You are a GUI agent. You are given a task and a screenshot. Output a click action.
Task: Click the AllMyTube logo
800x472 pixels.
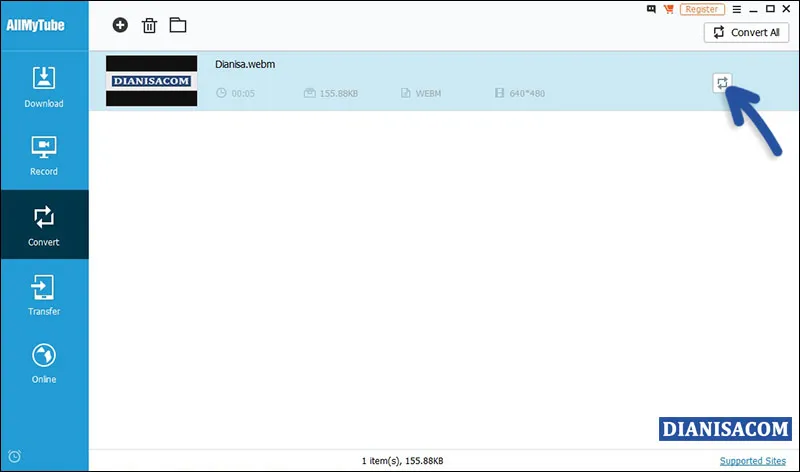(x=35, y=25)
